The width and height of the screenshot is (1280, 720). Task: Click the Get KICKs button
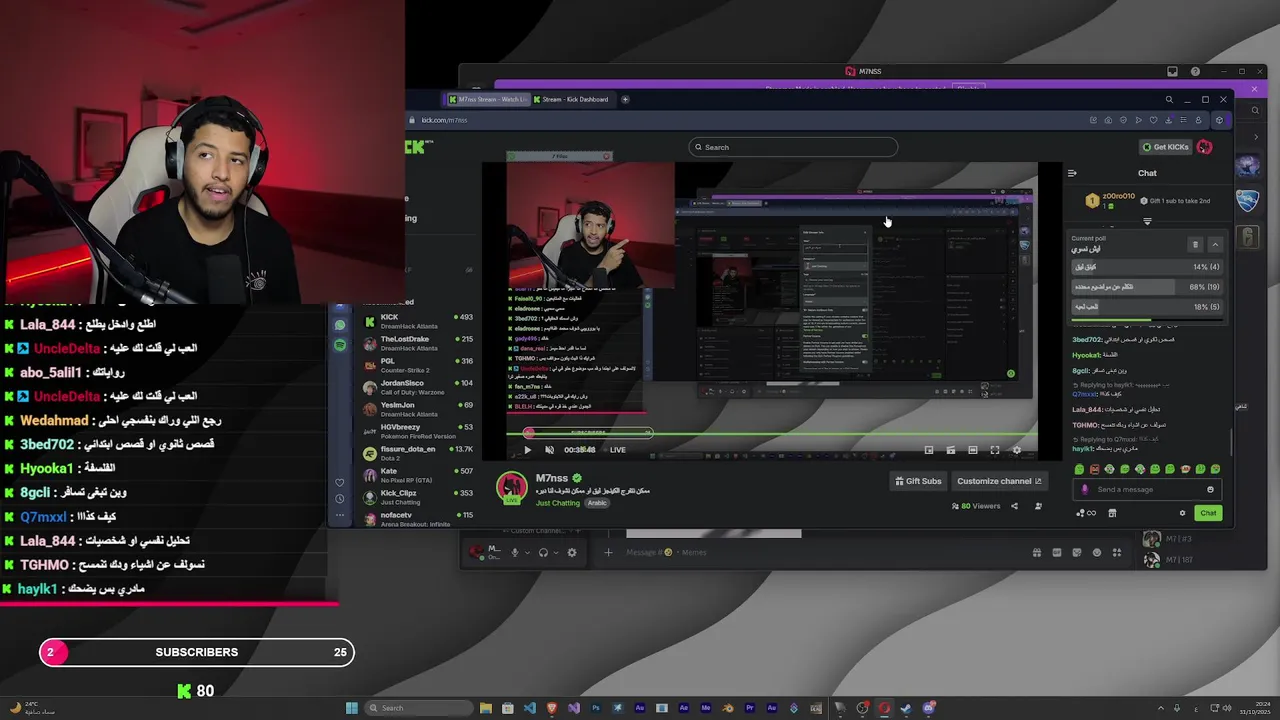click(x=1165, y=147)
